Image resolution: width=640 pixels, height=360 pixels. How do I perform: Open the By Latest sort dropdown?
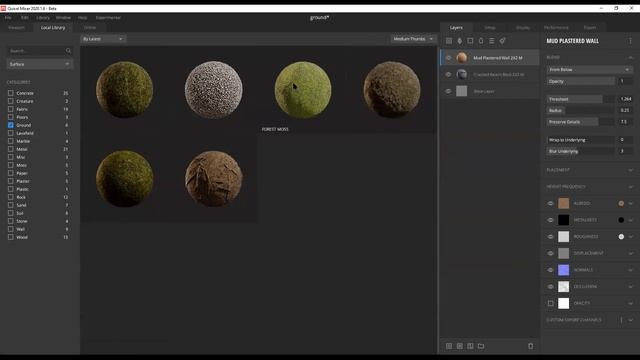click(103, 39)
